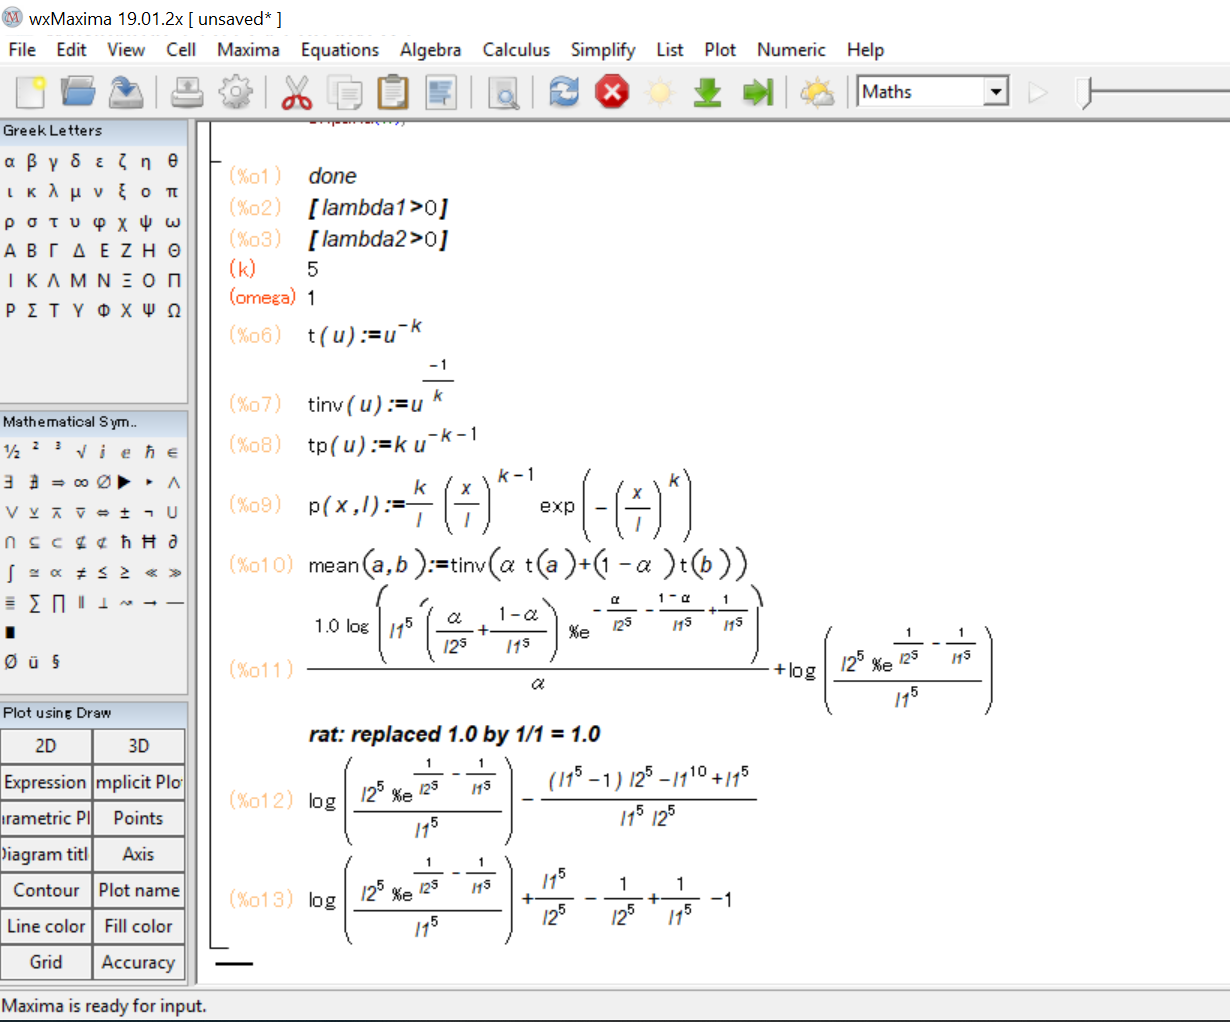Insert infinity symbol

[81, 482]
